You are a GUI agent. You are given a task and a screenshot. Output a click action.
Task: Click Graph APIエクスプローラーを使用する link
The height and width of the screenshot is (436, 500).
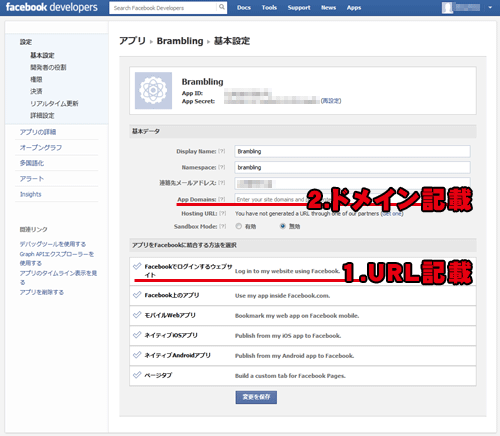click(x=57, y=258)
